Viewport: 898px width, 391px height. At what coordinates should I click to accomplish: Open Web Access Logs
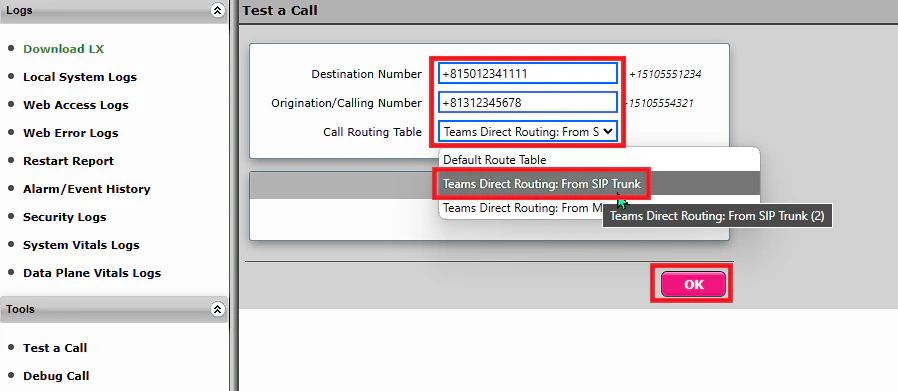(x=76, y=105)
